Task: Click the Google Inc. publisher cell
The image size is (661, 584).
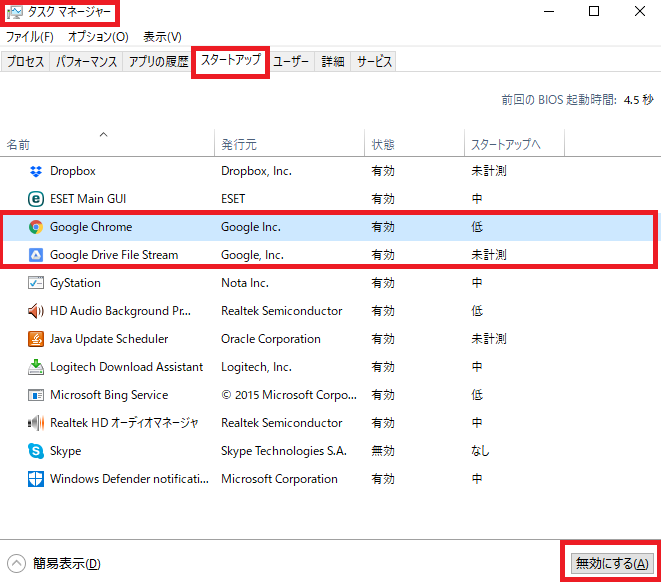Action: 251,227
